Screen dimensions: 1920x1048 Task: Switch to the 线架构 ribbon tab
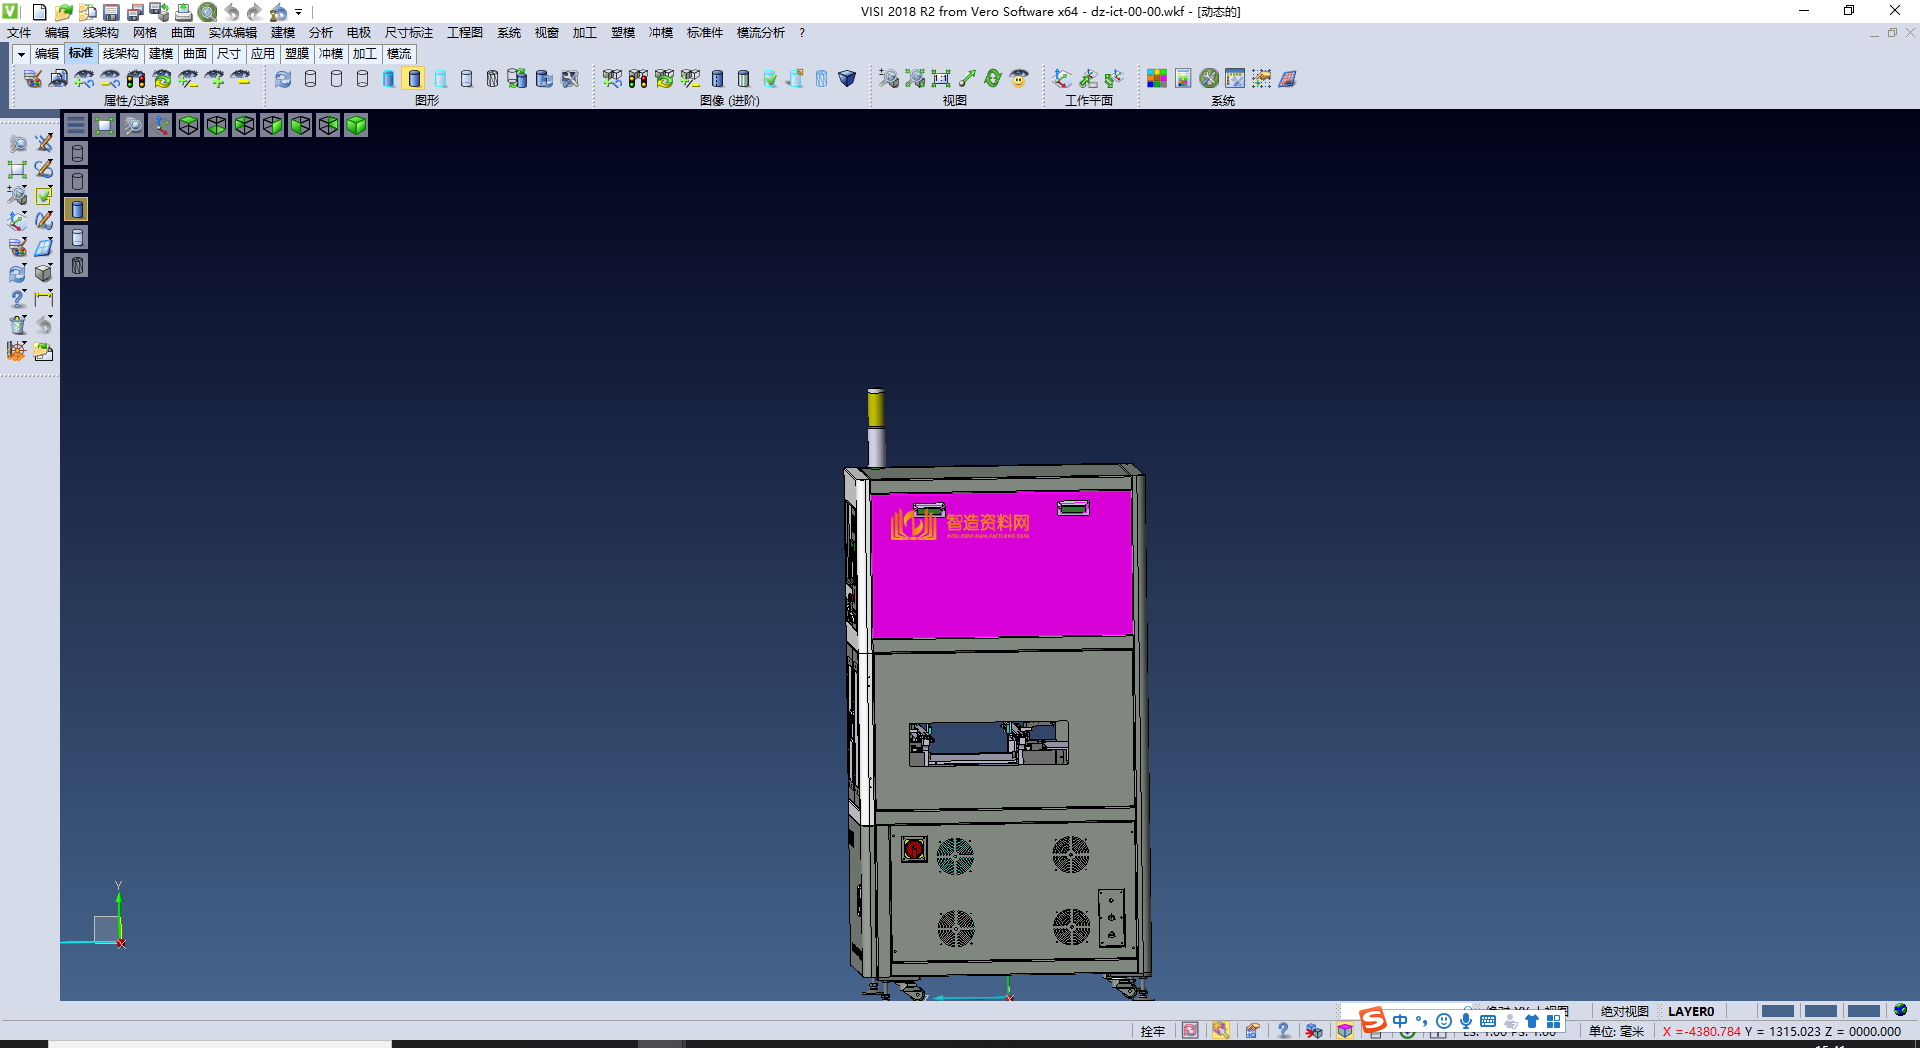point(120,54)
